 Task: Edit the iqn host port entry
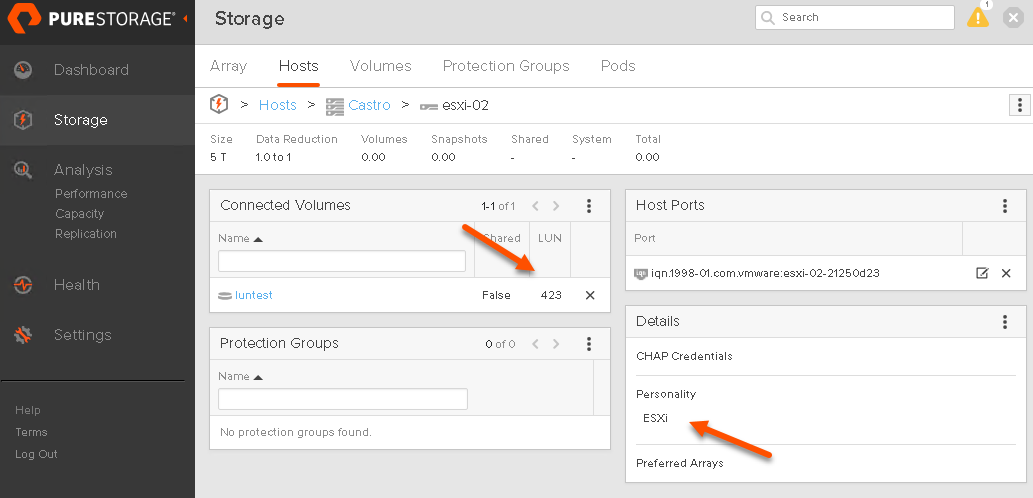pos(982,273)
